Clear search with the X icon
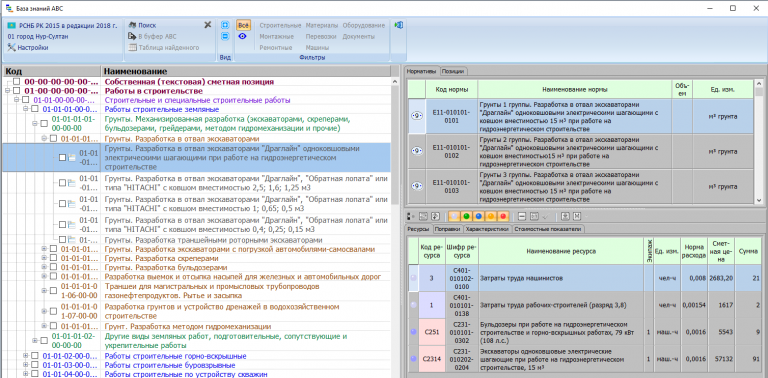This screenshot has width=768, height=378. point(208,25)
